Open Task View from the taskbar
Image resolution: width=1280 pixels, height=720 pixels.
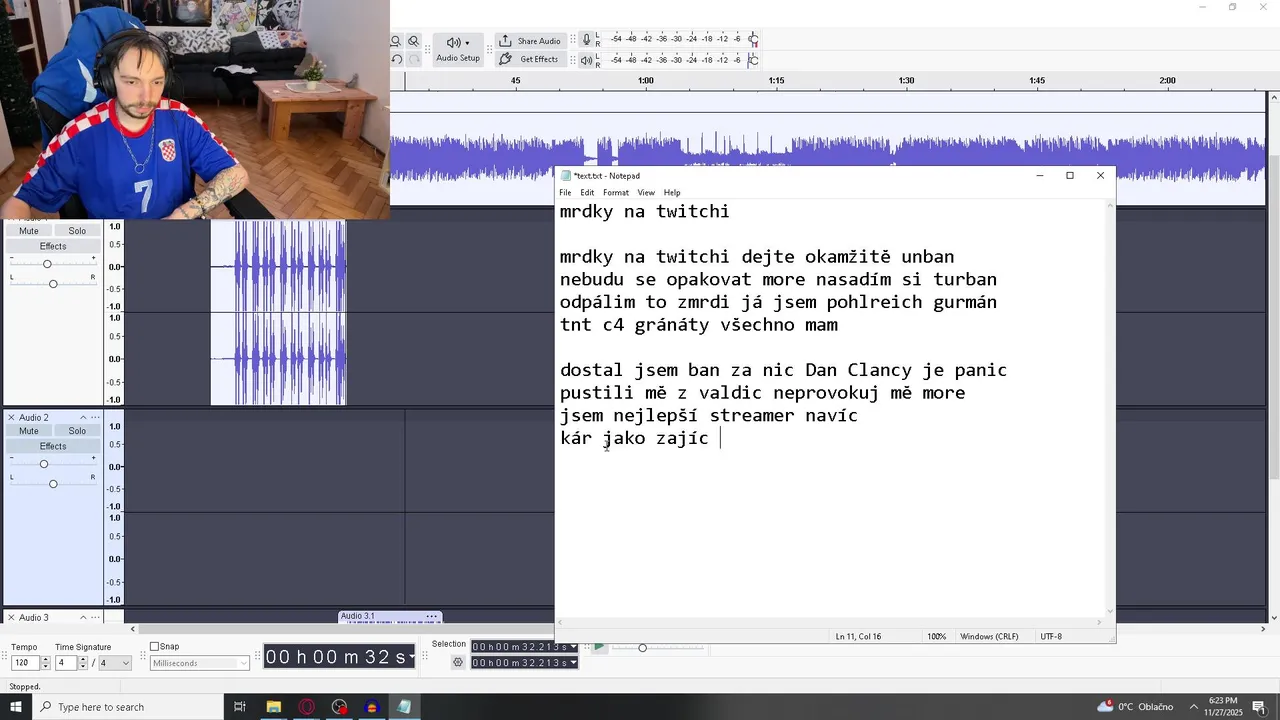[240, 707]
